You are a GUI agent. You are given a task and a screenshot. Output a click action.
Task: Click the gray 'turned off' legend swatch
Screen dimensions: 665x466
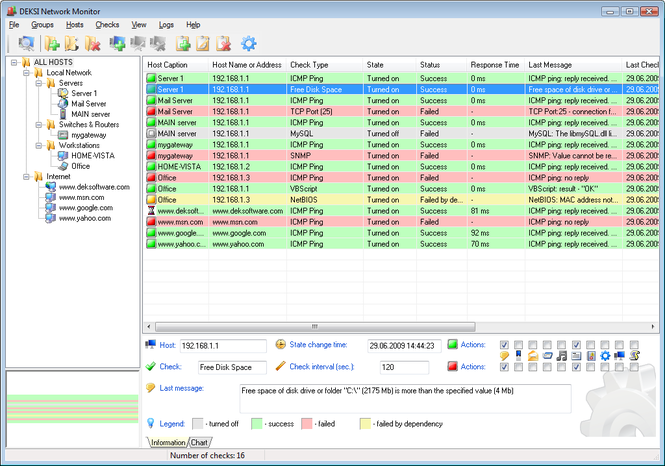(198, 424)
